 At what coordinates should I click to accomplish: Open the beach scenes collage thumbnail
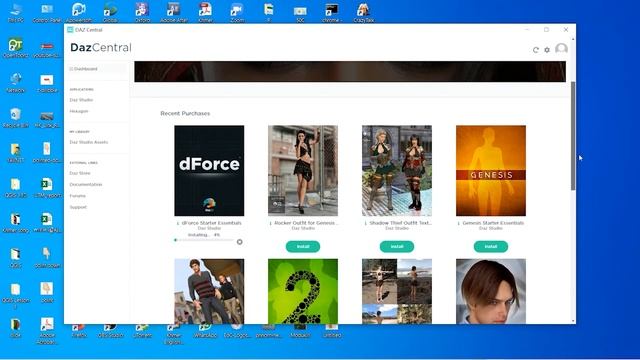click(x=397, y=291)
